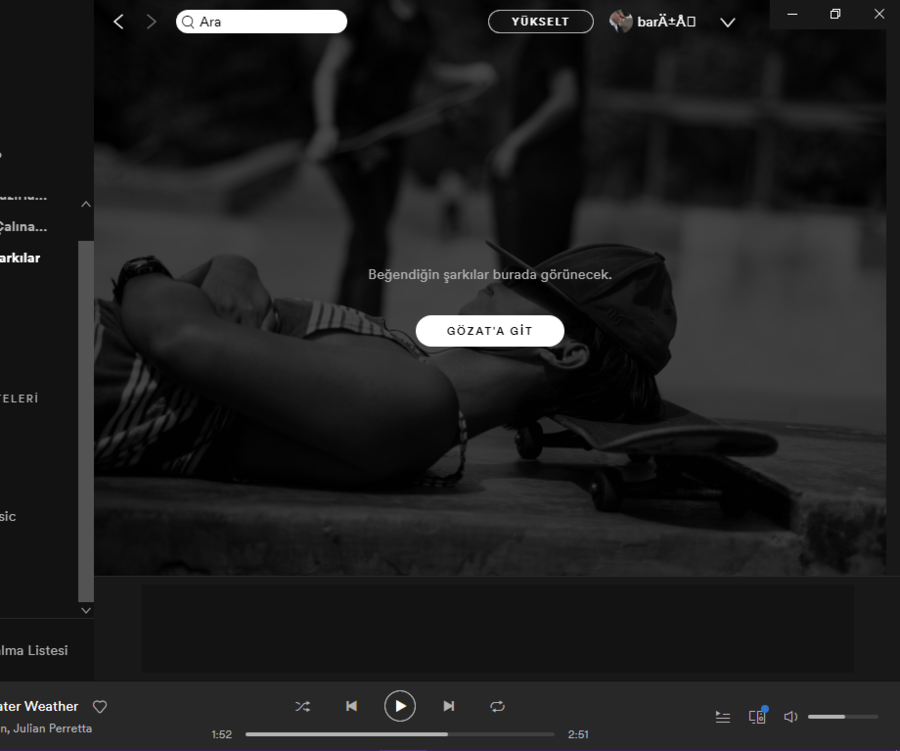Enable repeat mode
This screenshot has width=900, height=751.
497,706
